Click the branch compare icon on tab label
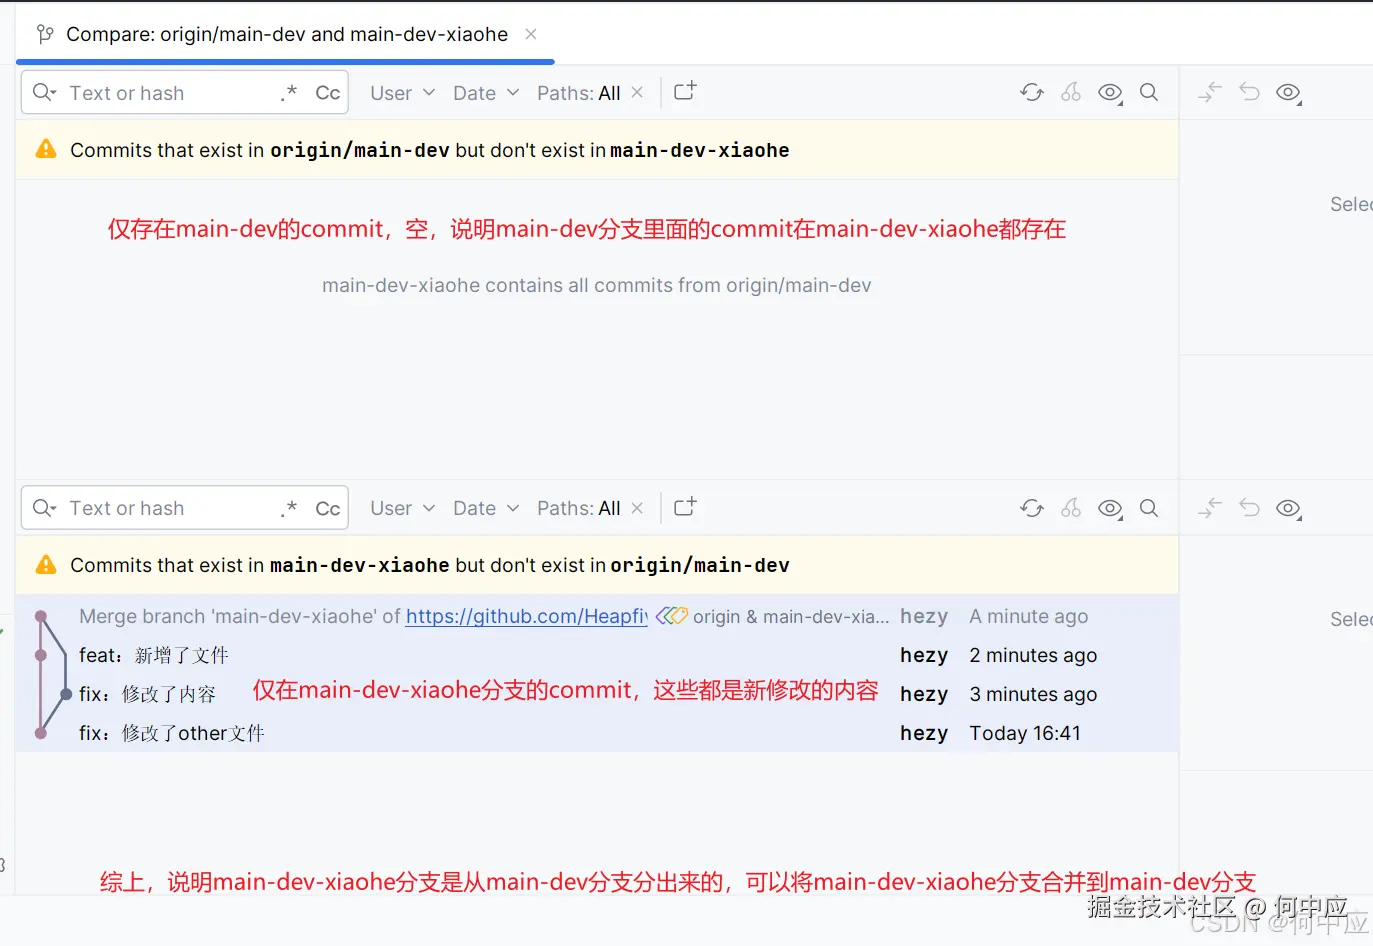This screenshot has height=946, width=1373. coord(44,33)
